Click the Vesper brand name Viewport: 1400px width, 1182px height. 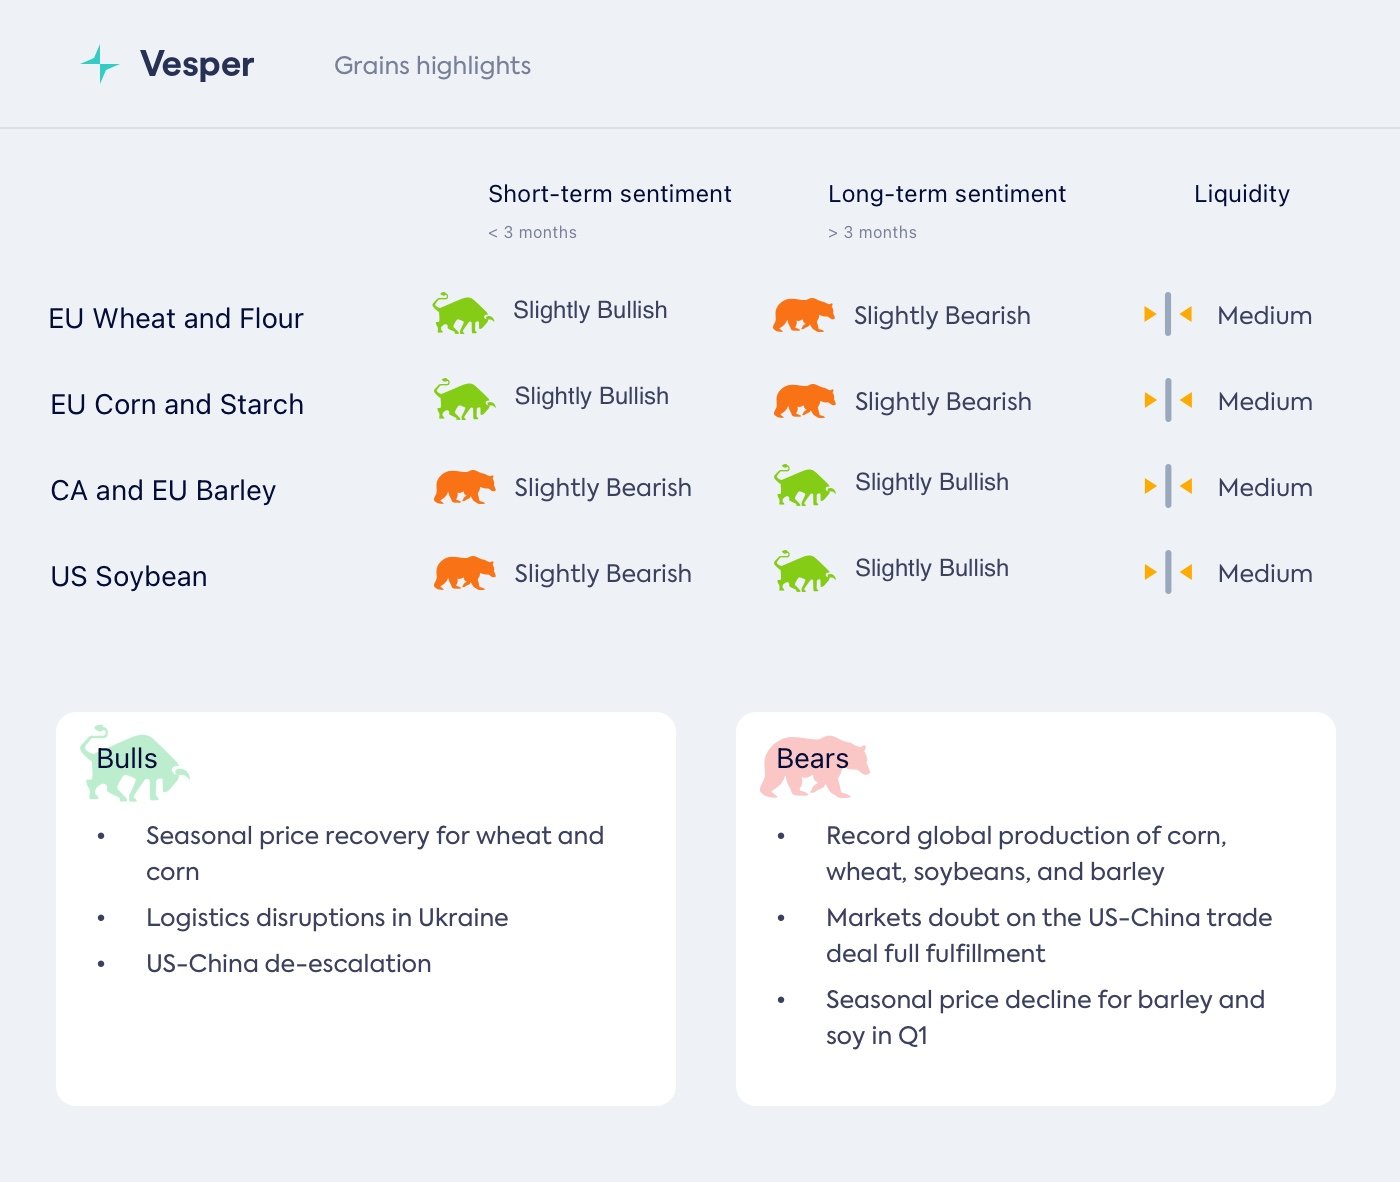[x=197, y=64]
